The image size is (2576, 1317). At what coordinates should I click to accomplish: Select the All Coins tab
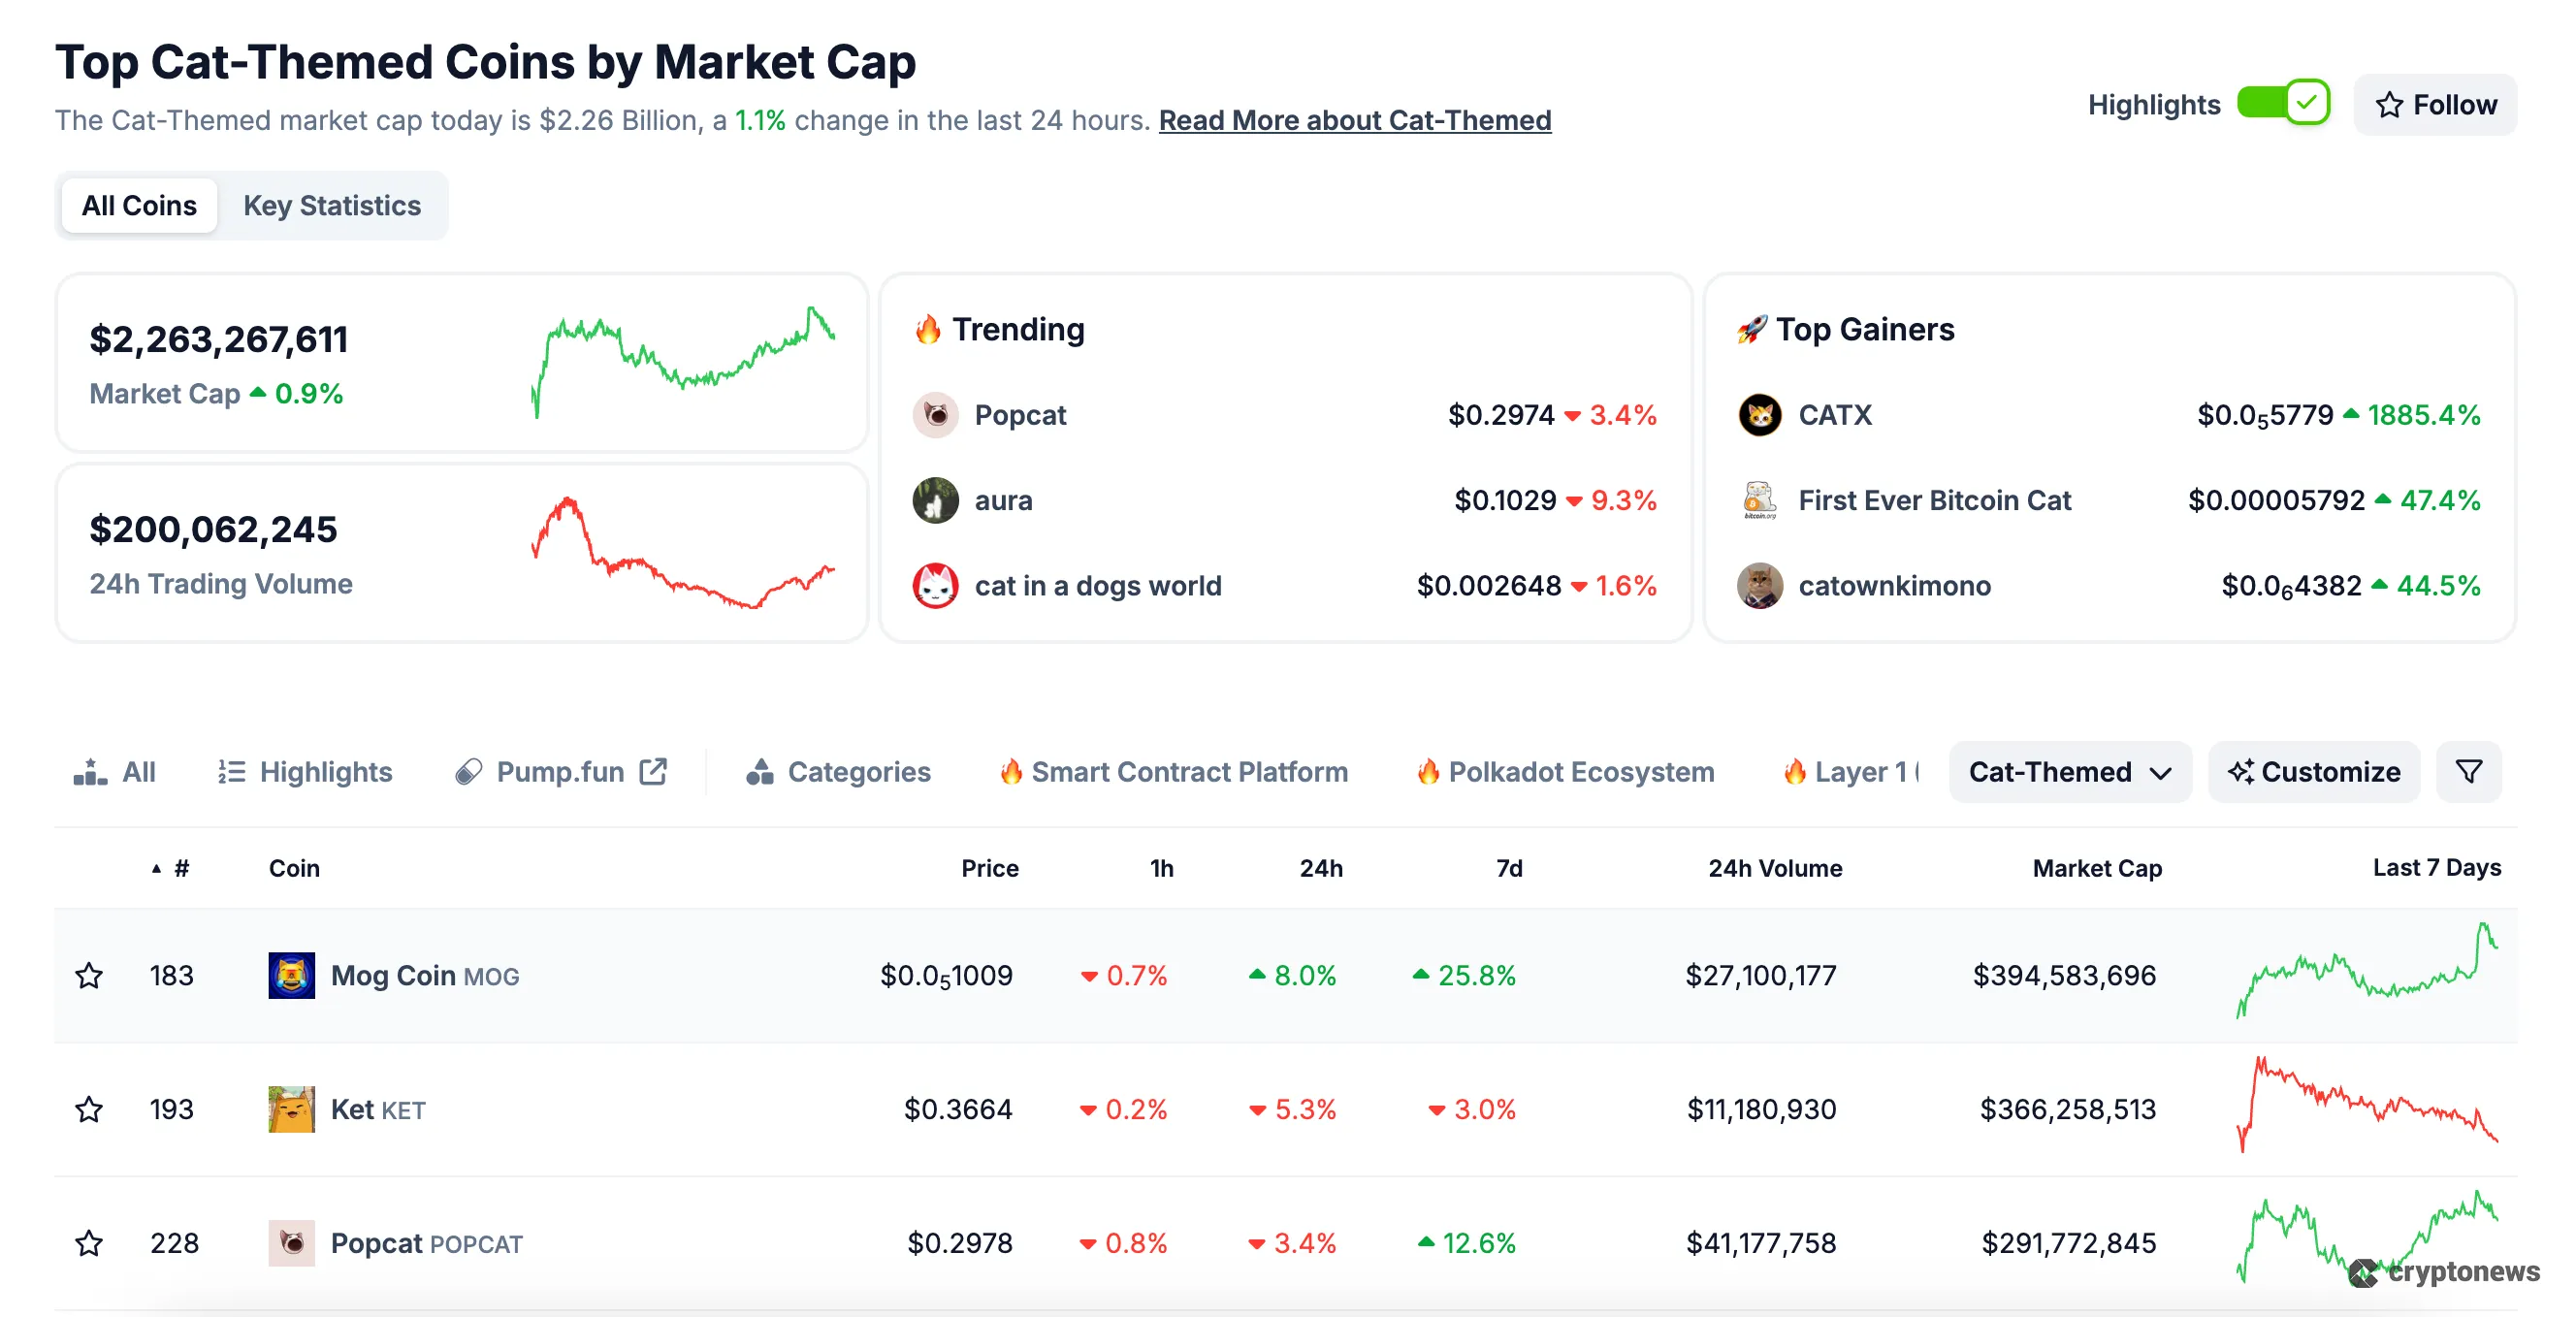[138, 205]
